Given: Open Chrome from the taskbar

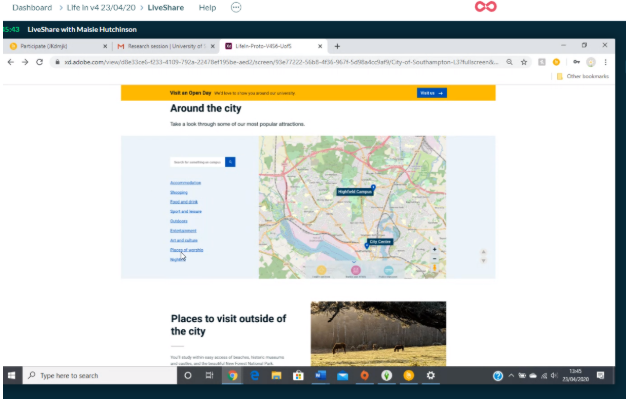Looking at the screenshot, I should click(x=232, y=375).
